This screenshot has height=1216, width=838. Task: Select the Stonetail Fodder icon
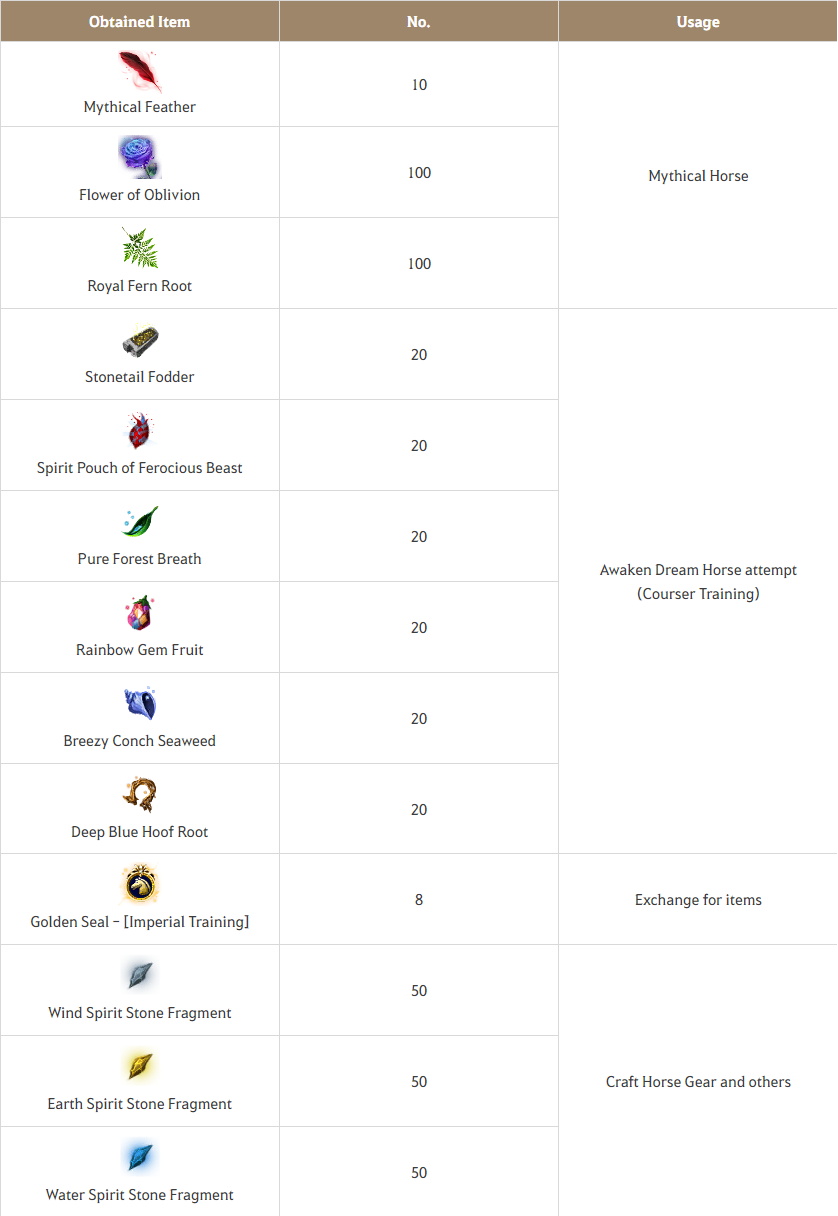(140, 341)
